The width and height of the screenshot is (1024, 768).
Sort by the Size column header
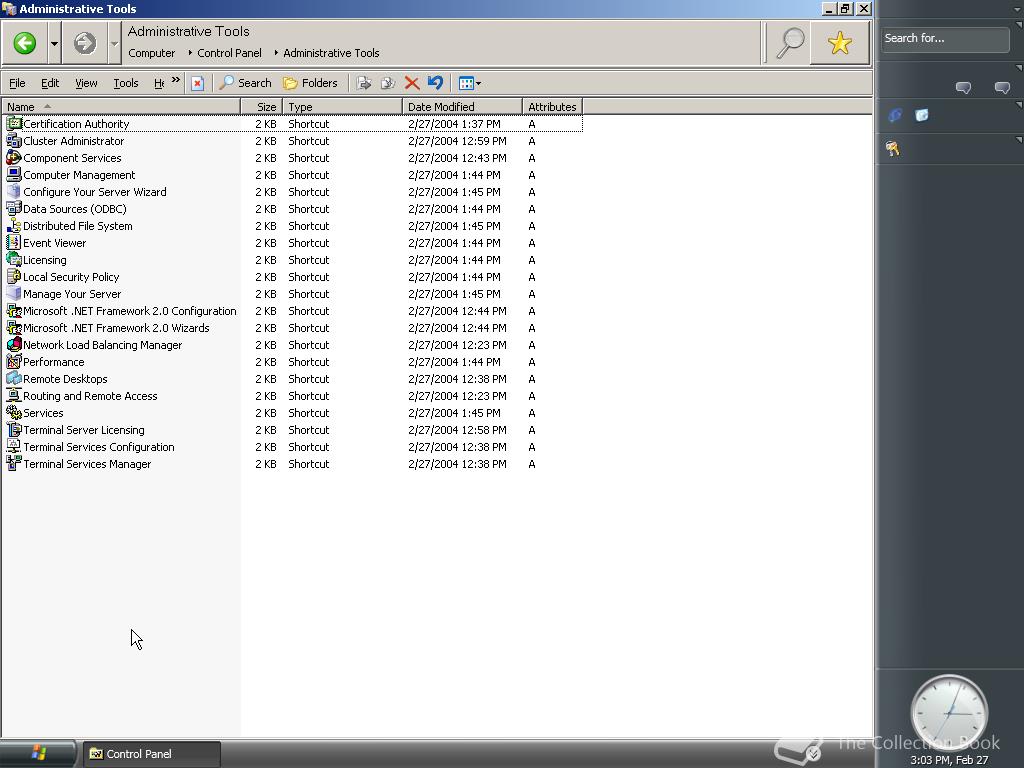click(262, 106)
